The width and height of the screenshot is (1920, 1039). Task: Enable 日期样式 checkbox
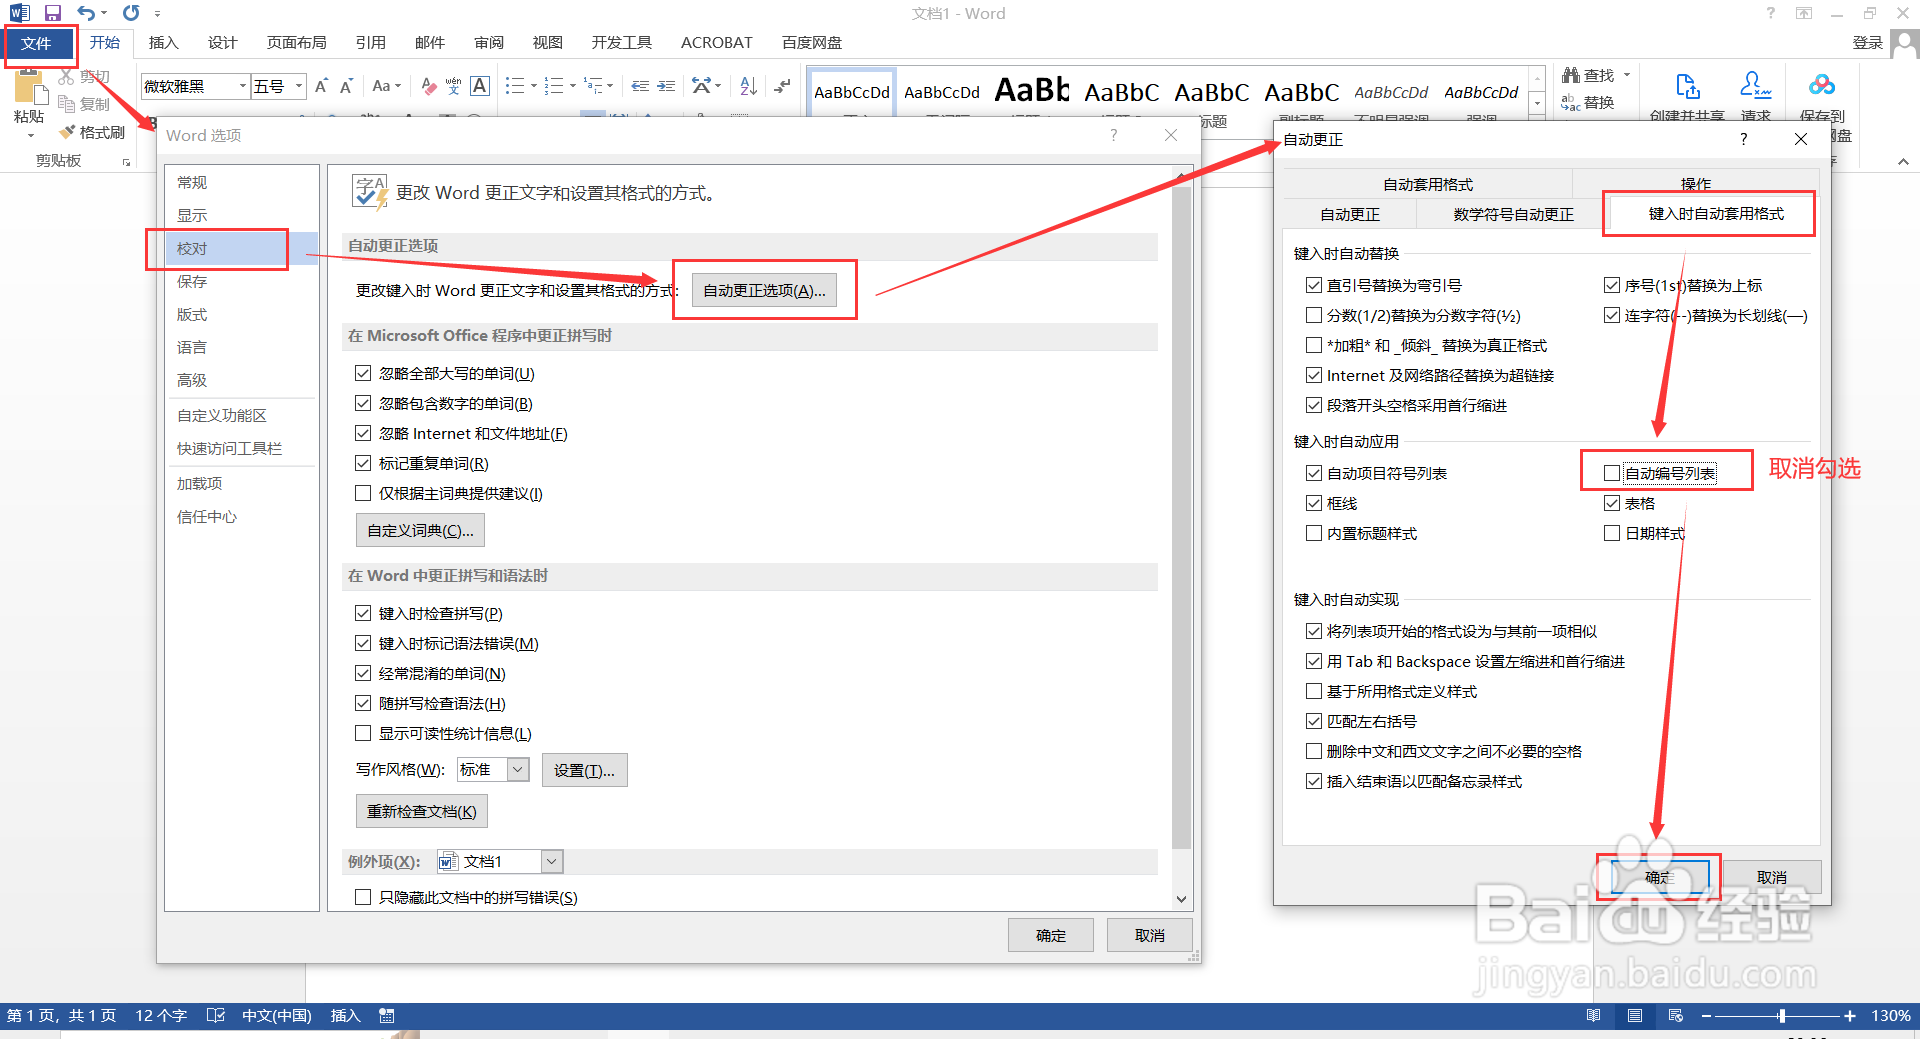coord(1611,533)
